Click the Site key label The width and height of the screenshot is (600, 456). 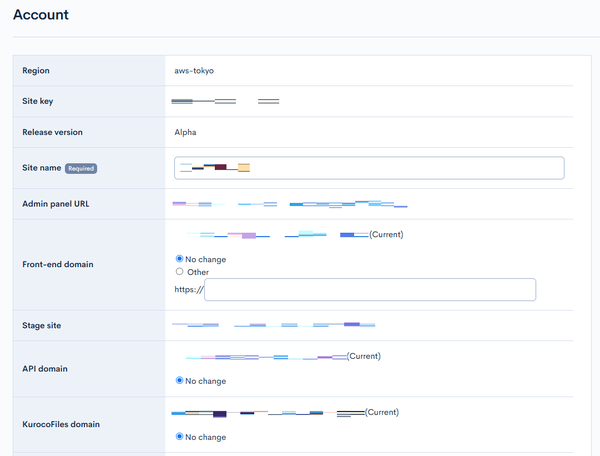pyautogui.click(x=38, y=101)
